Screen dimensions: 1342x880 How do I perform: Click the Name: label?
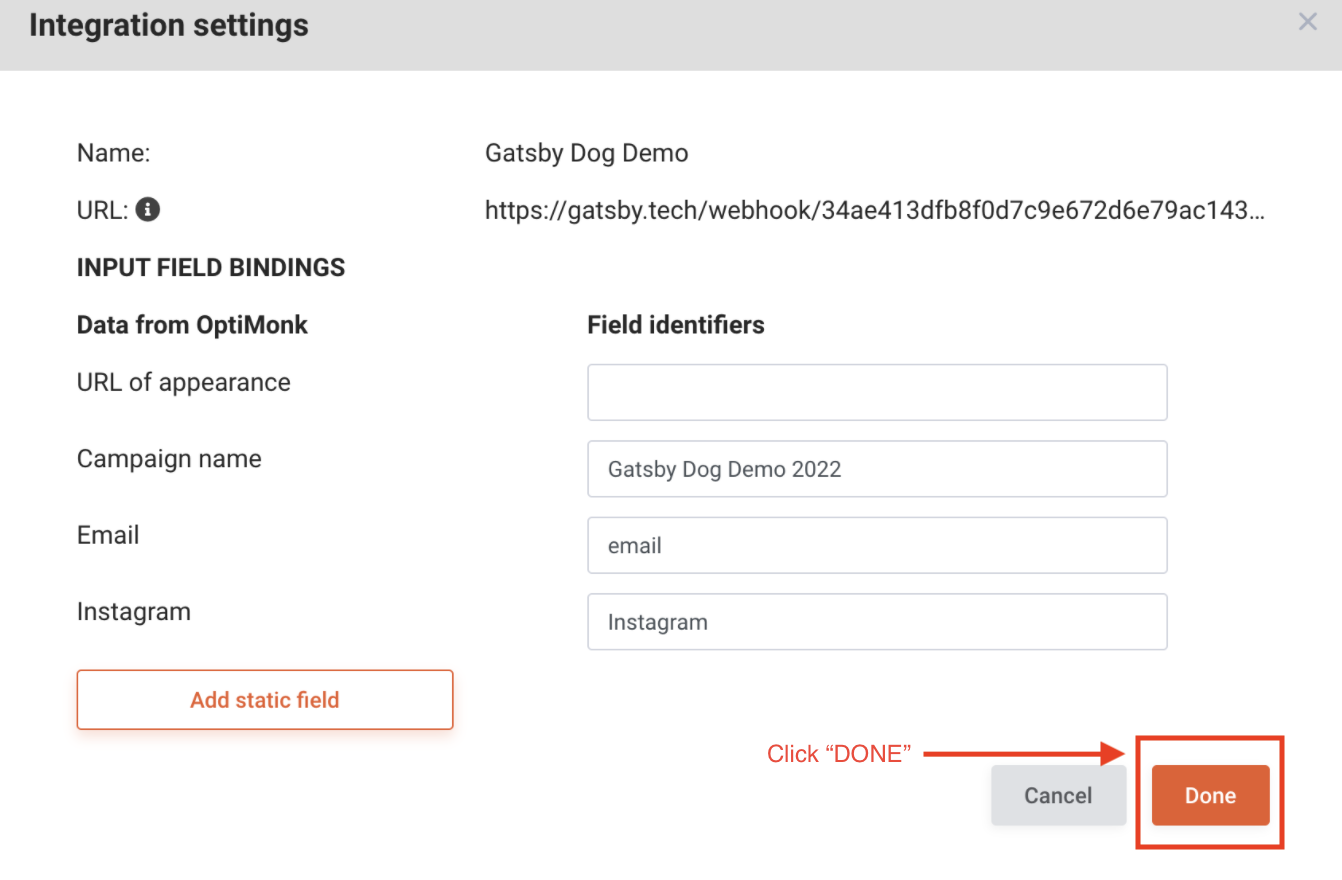coord(113,154)
